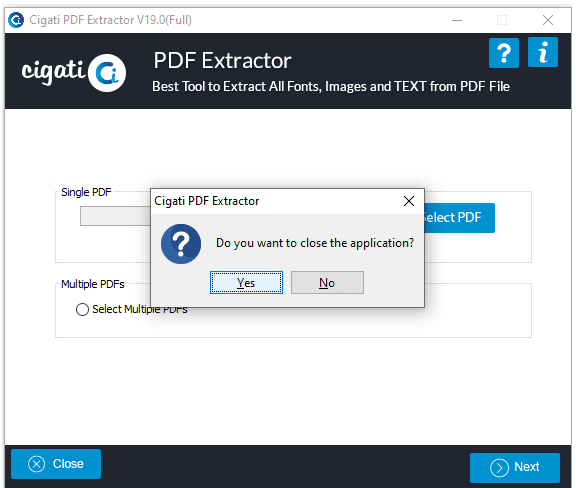Confirm closing by choosing Yes
Image resolution: width=576 pixels, height=488 pixels.
pyautogui.click(x=246, y=283)
